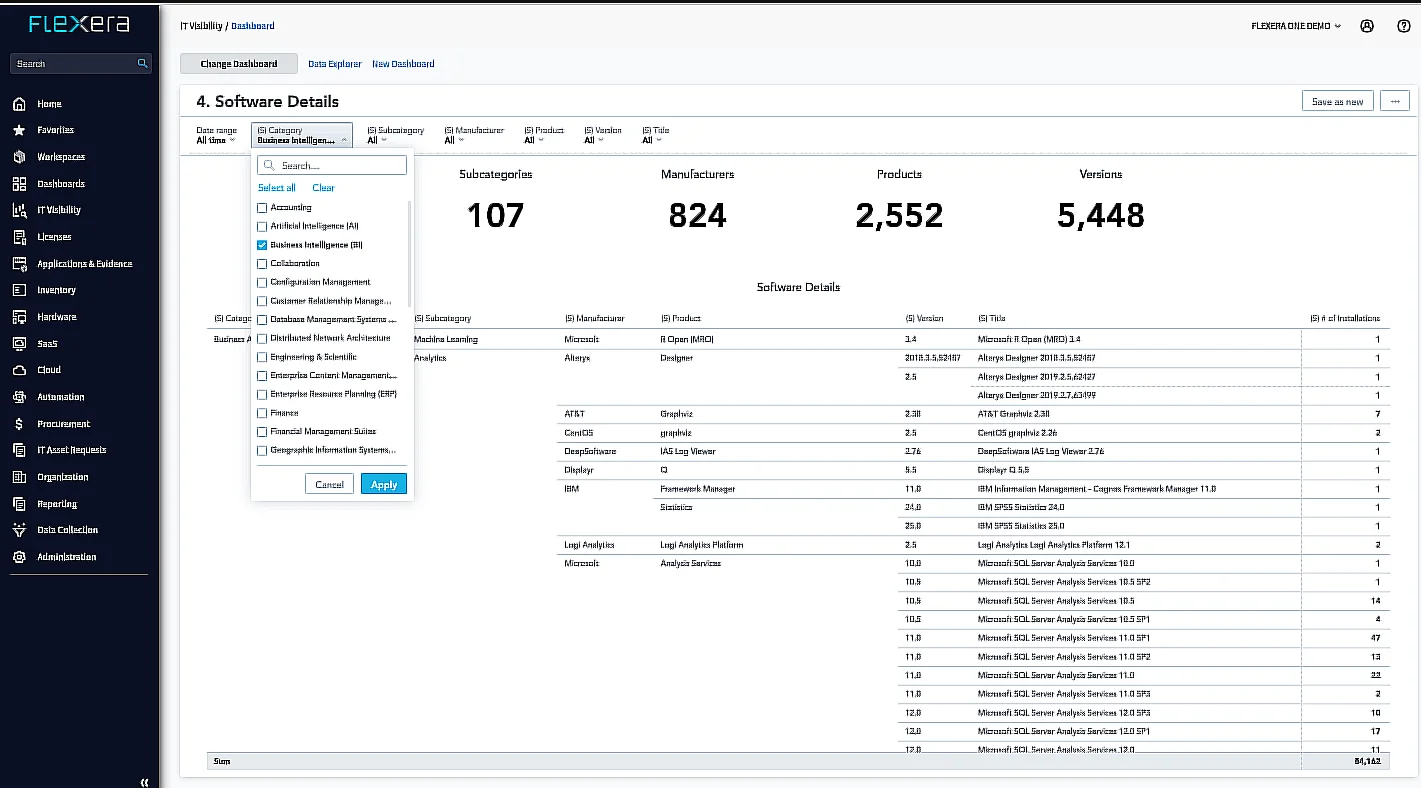
Task: Uncheck the Business Intelligence (BI) checkbox
Action: (x=262, y=245)
